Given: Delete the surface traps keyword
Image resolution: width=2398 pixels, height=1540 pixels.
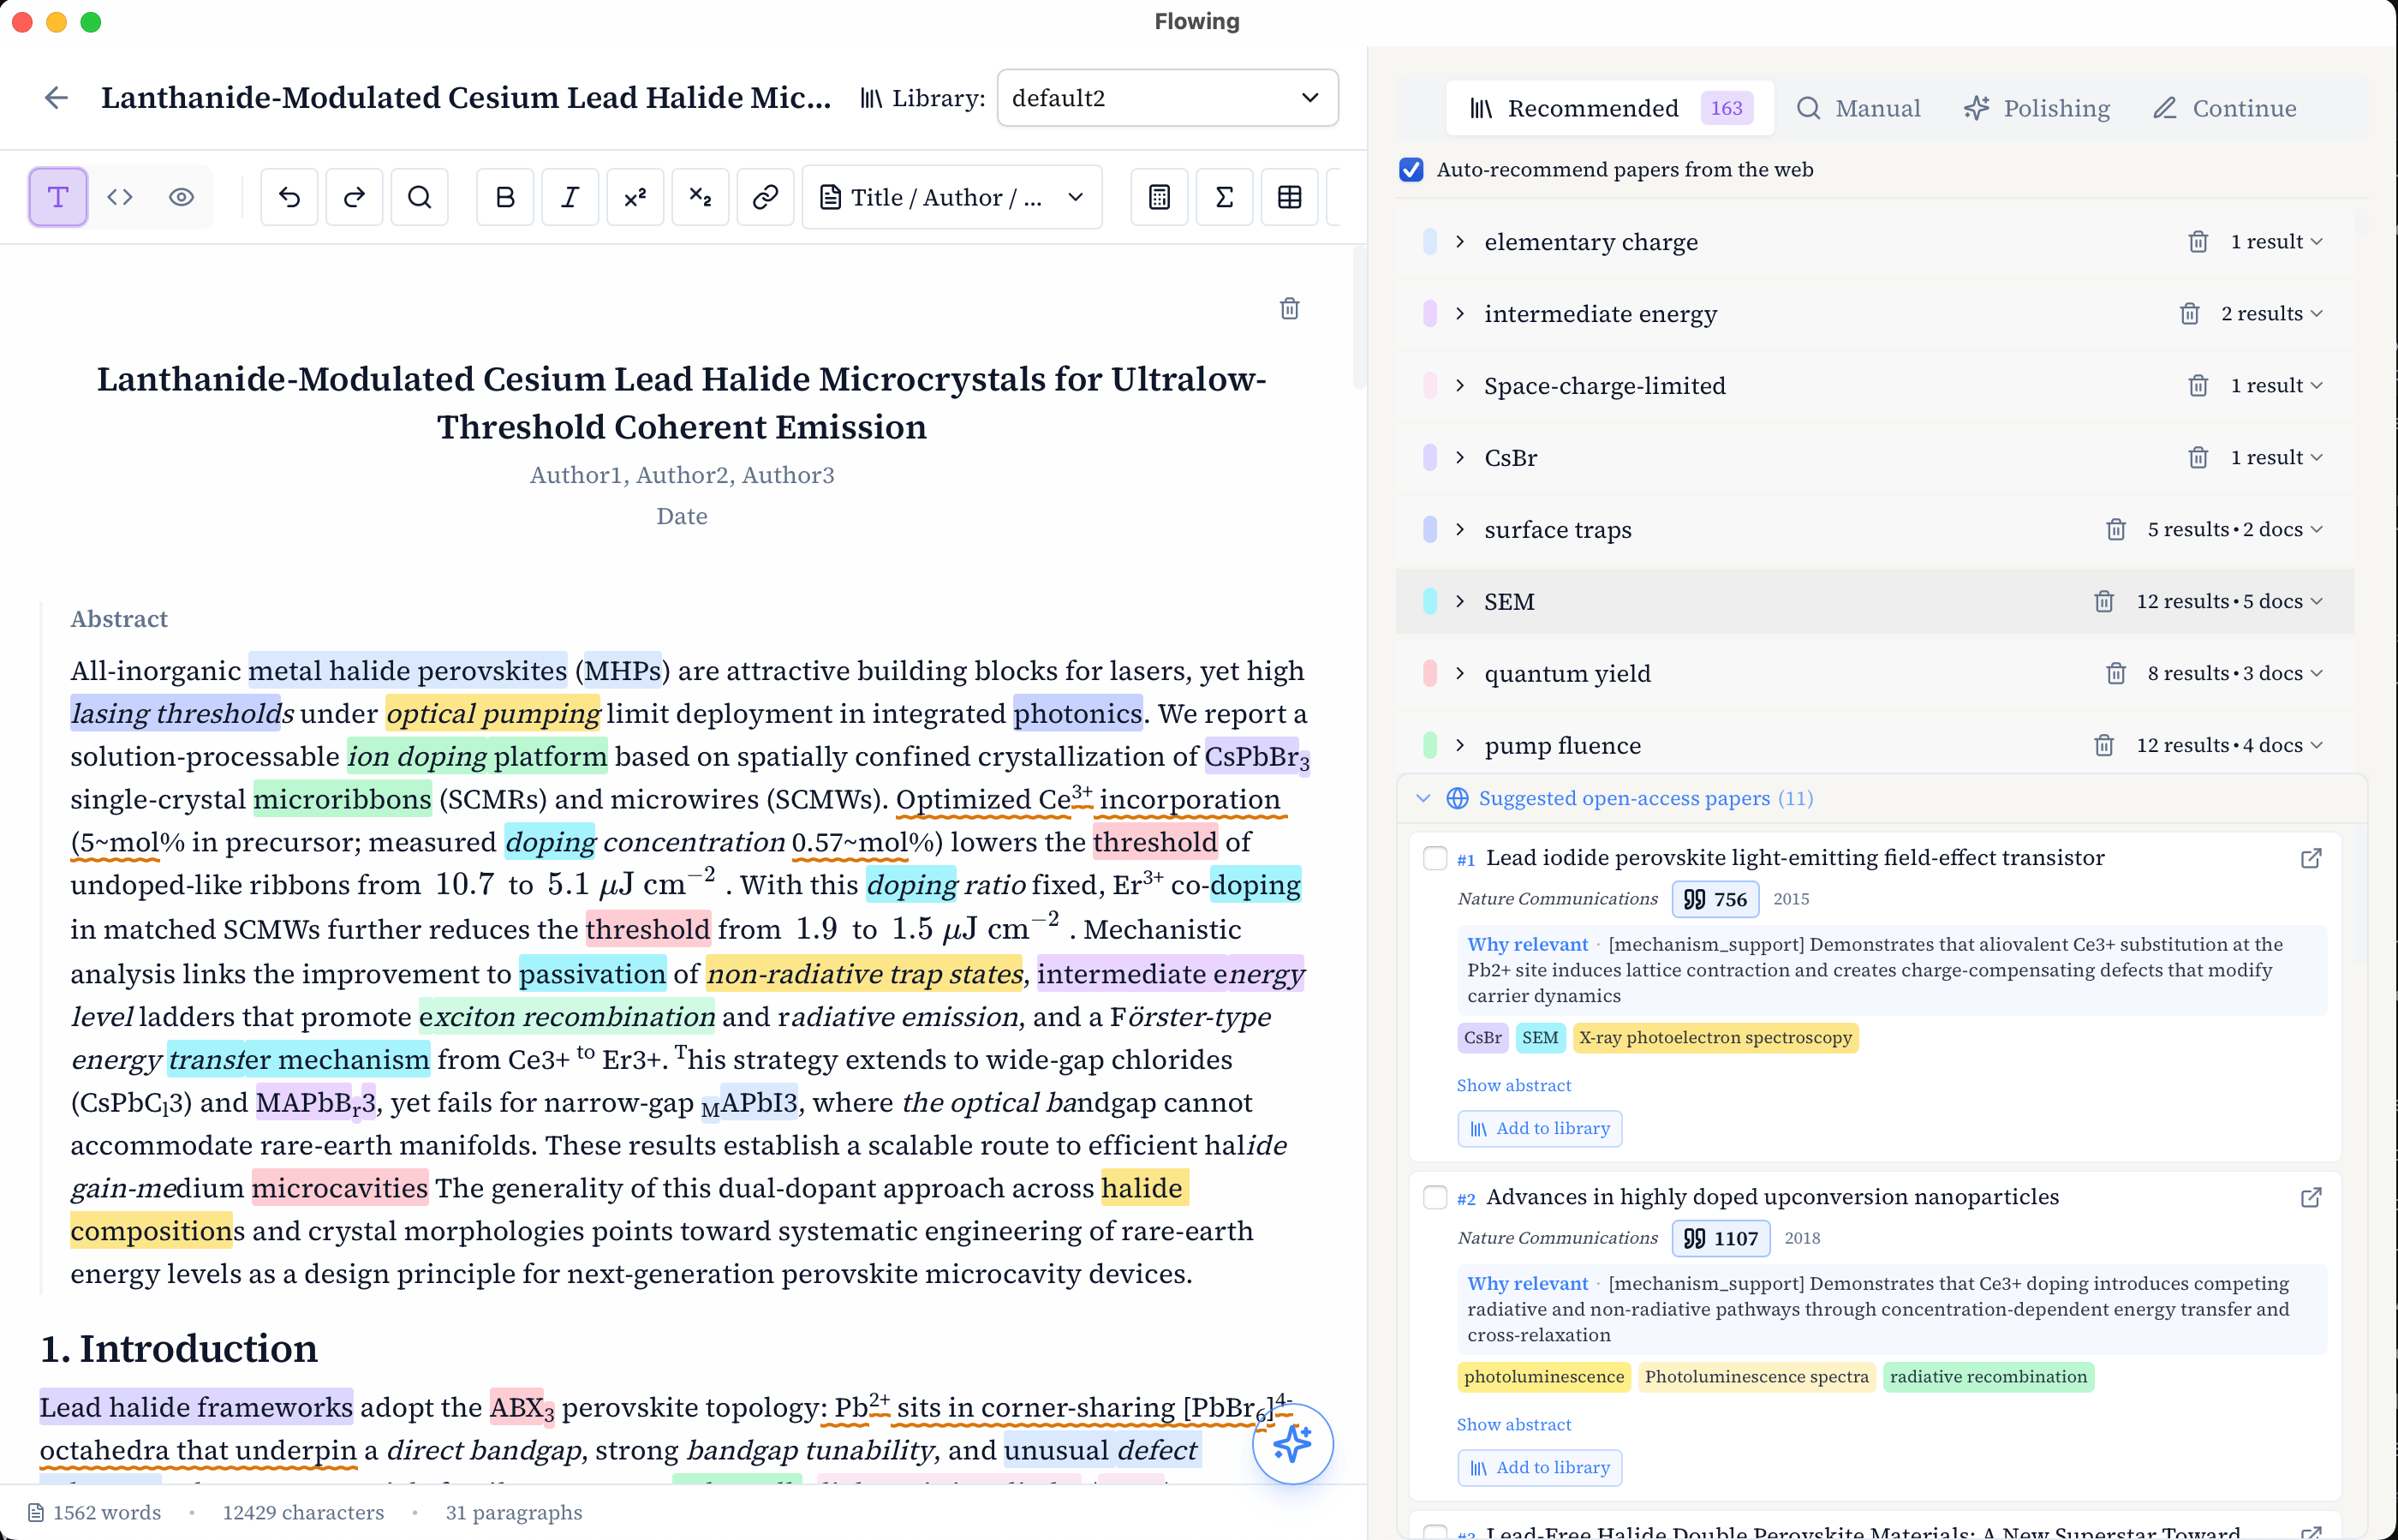Looking at the screenshot, I should coord(2115,529).
